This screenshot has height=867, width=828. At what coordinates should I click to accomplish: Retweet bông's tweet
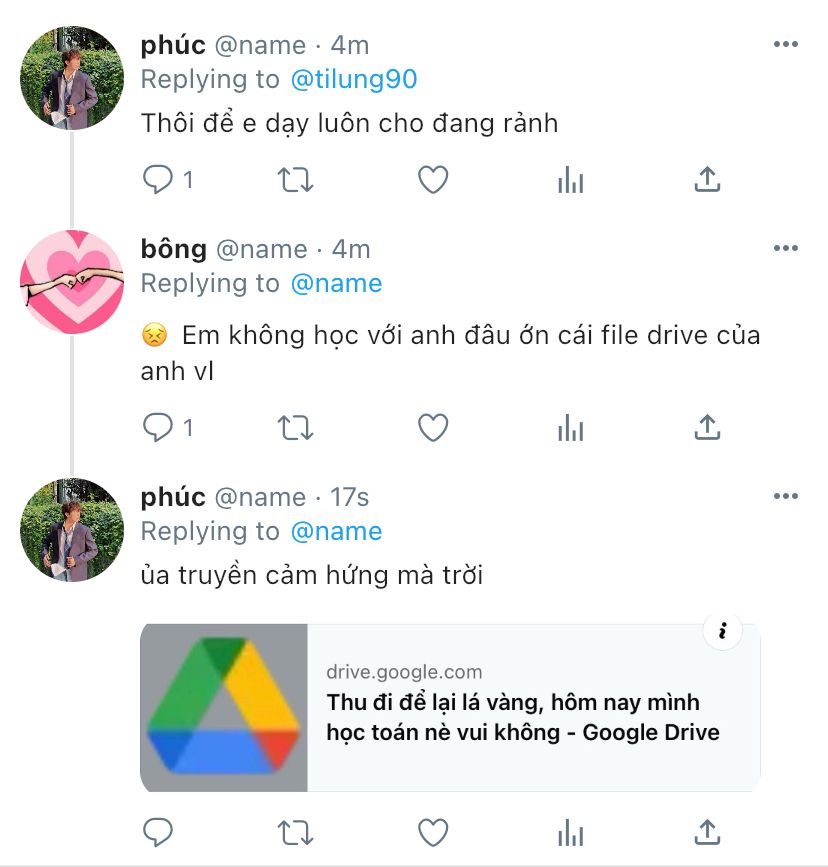click(295, 428)
